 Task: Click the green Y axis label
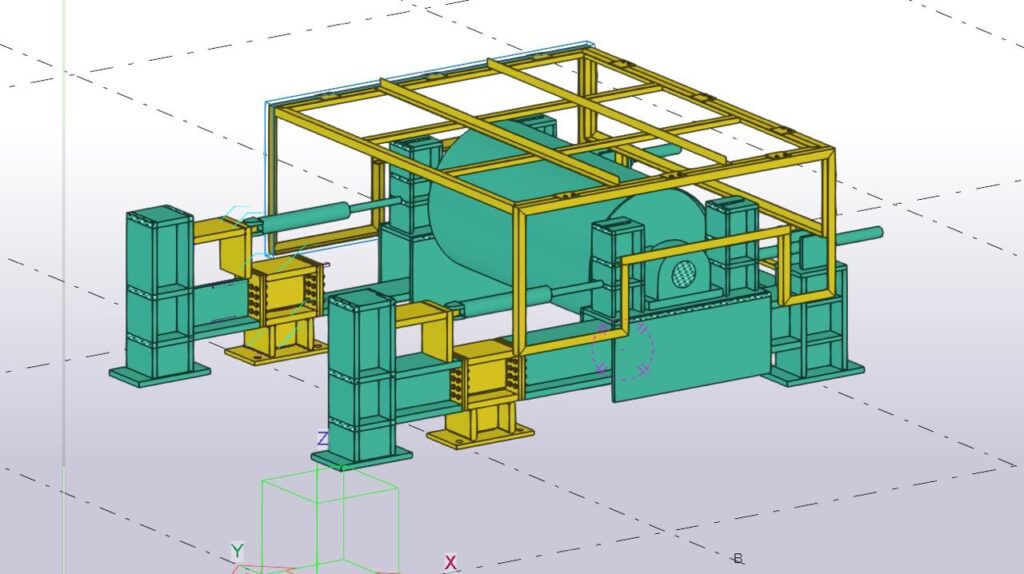coord(237,551)
